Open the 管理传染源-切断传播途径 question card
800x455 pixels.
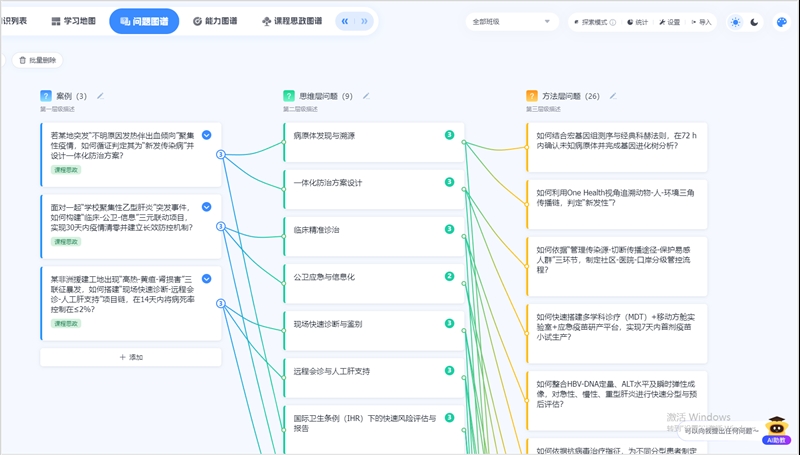(617, 266)
